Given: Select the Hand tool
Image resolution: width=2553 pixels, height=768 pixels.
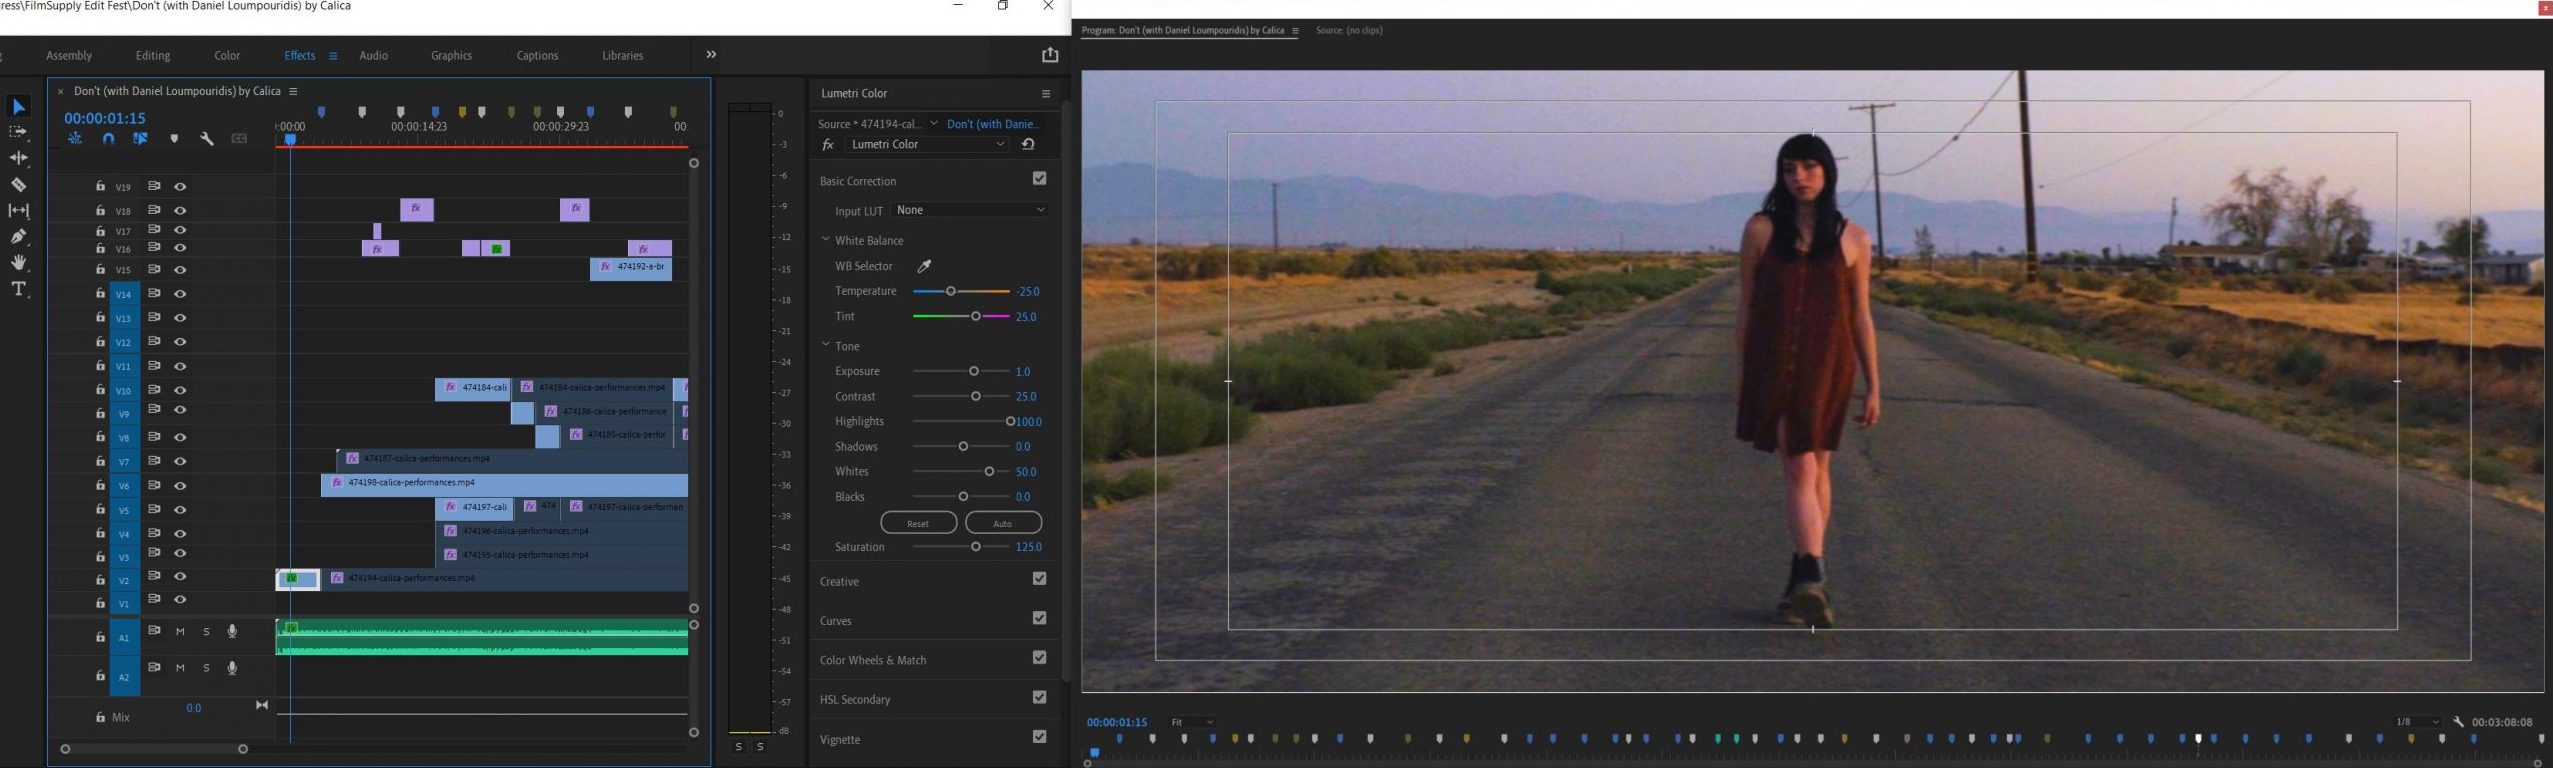Looking at the screenshot, I should [x=18, y=263].
